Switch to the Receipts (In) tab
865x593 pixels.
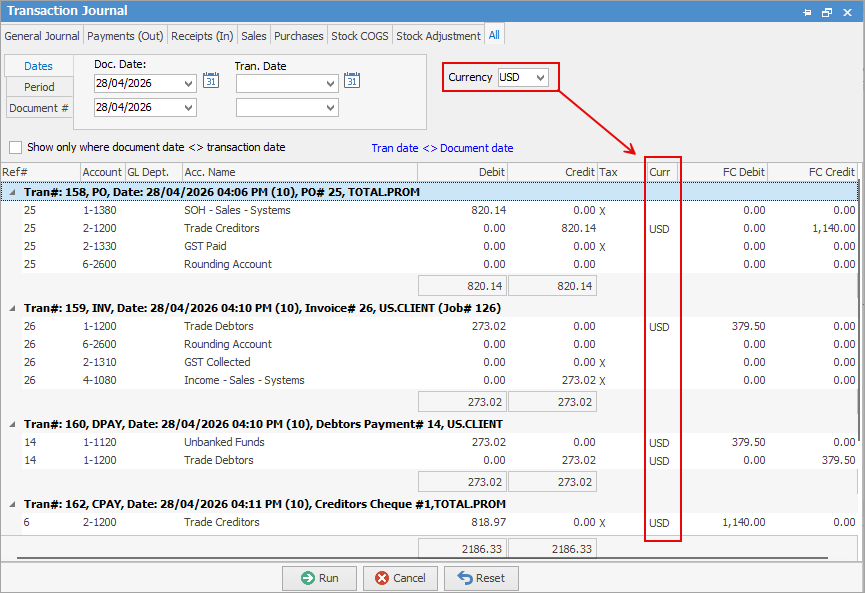202,36
